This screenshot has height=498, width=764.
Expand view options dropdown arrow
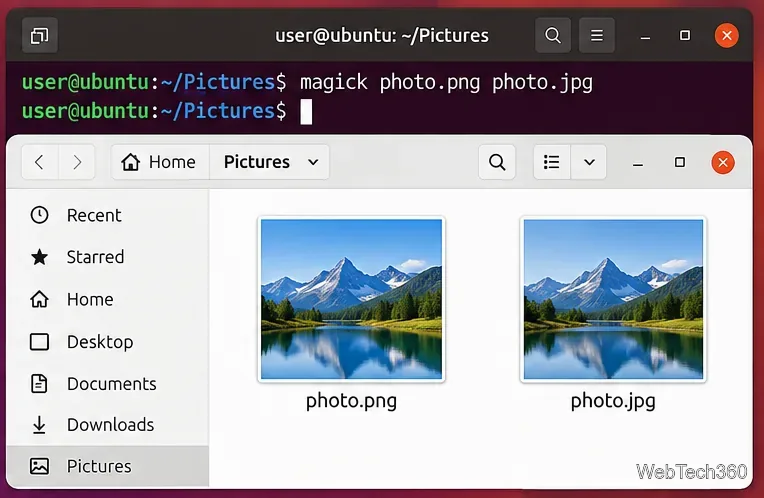point(589,162)
